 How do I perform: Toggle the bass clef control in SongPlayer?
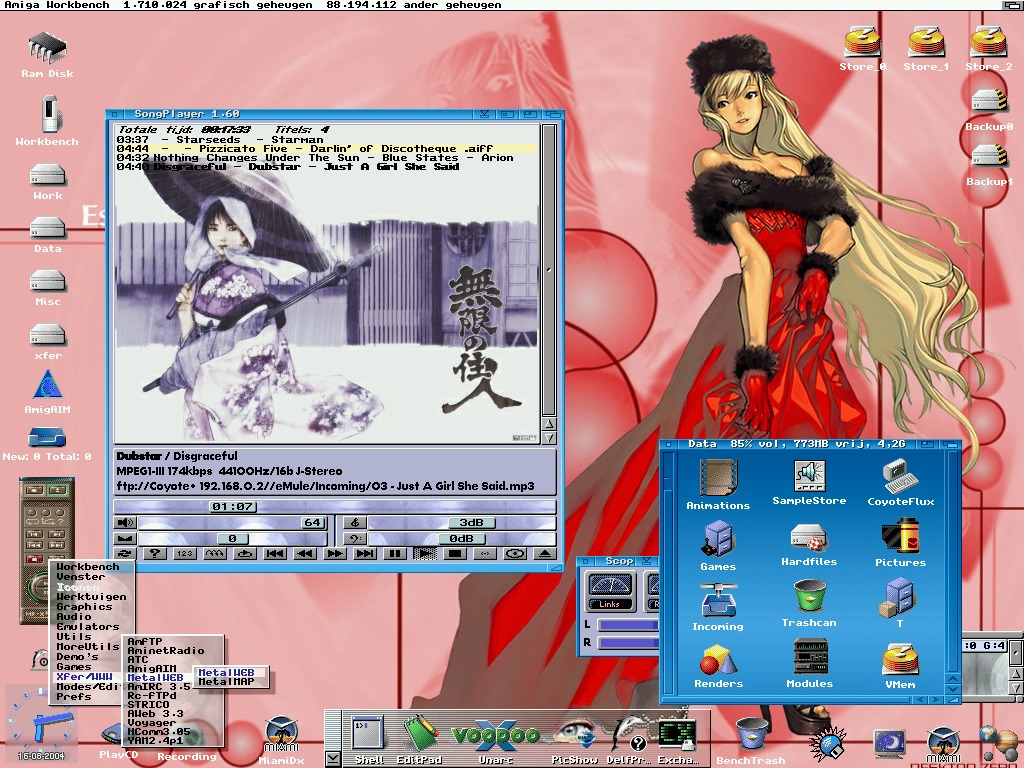click(355, 539)
